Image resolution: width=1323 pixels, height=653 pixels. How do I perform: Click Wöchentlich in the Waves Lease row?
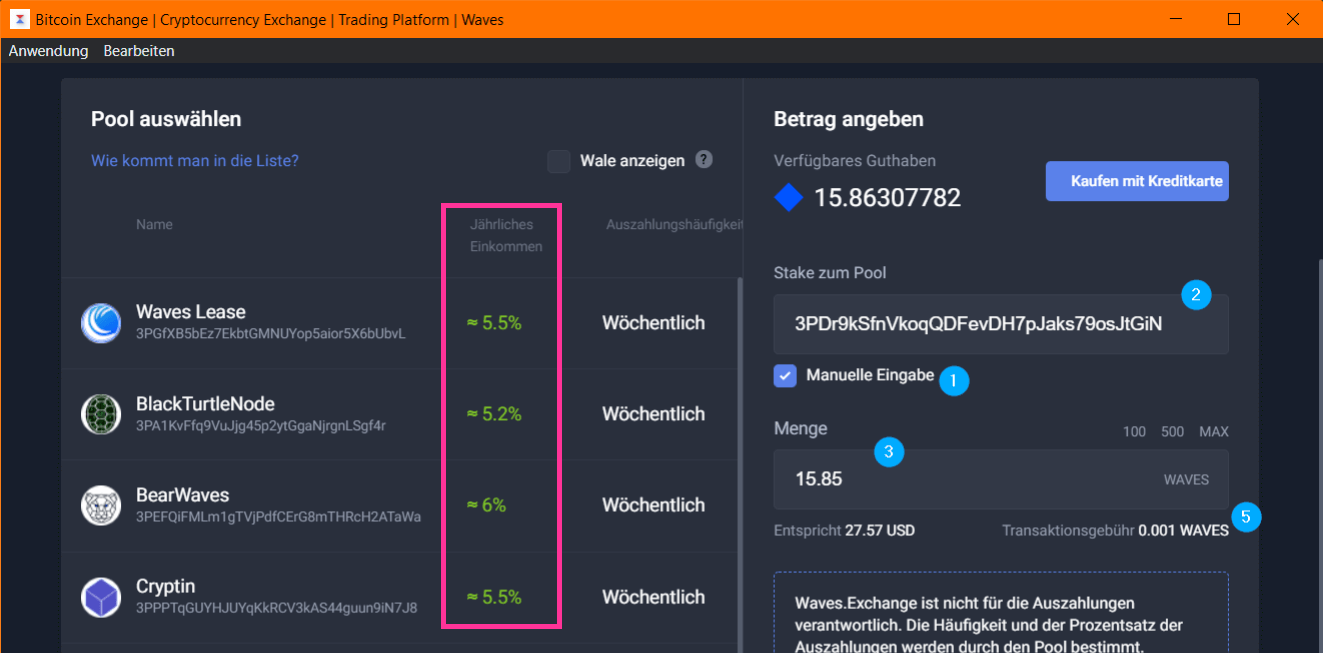pyautogui.click(x=653, y=323)
